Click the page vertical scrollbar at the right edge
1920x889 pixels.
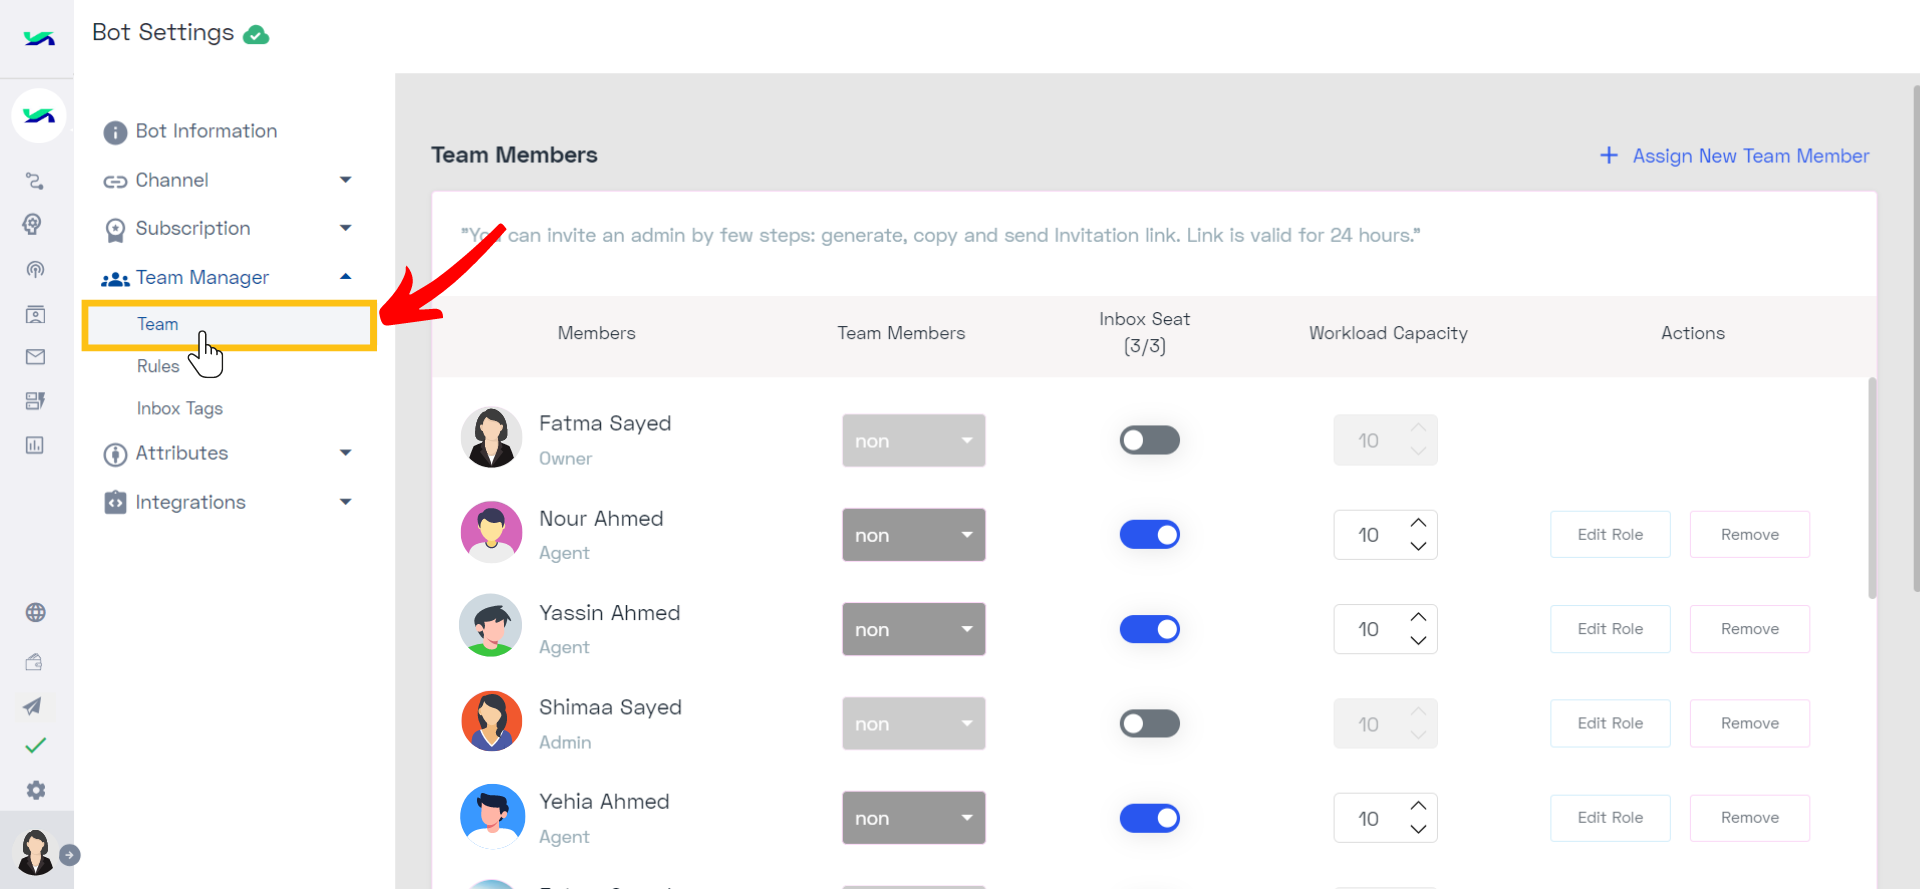[1915, 340]
